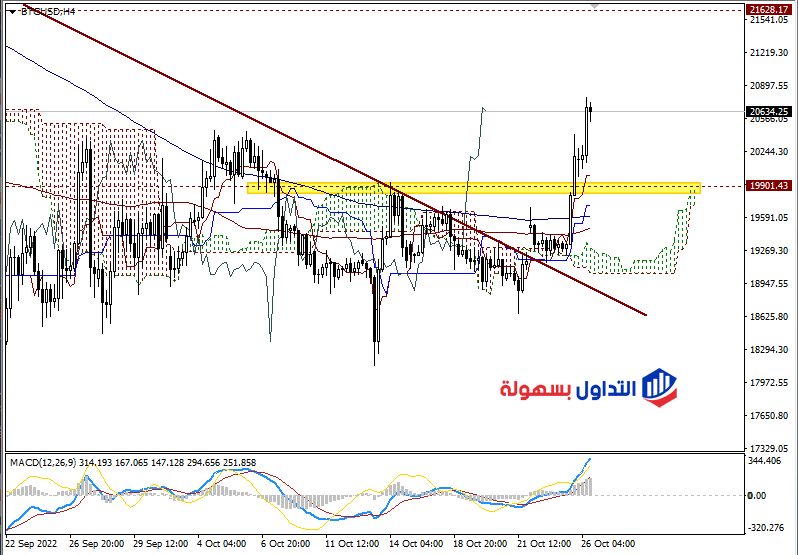The image size is (798, 555).
Task: Click the gray chart shift triangle marker
Action: (x=594, y=6)
